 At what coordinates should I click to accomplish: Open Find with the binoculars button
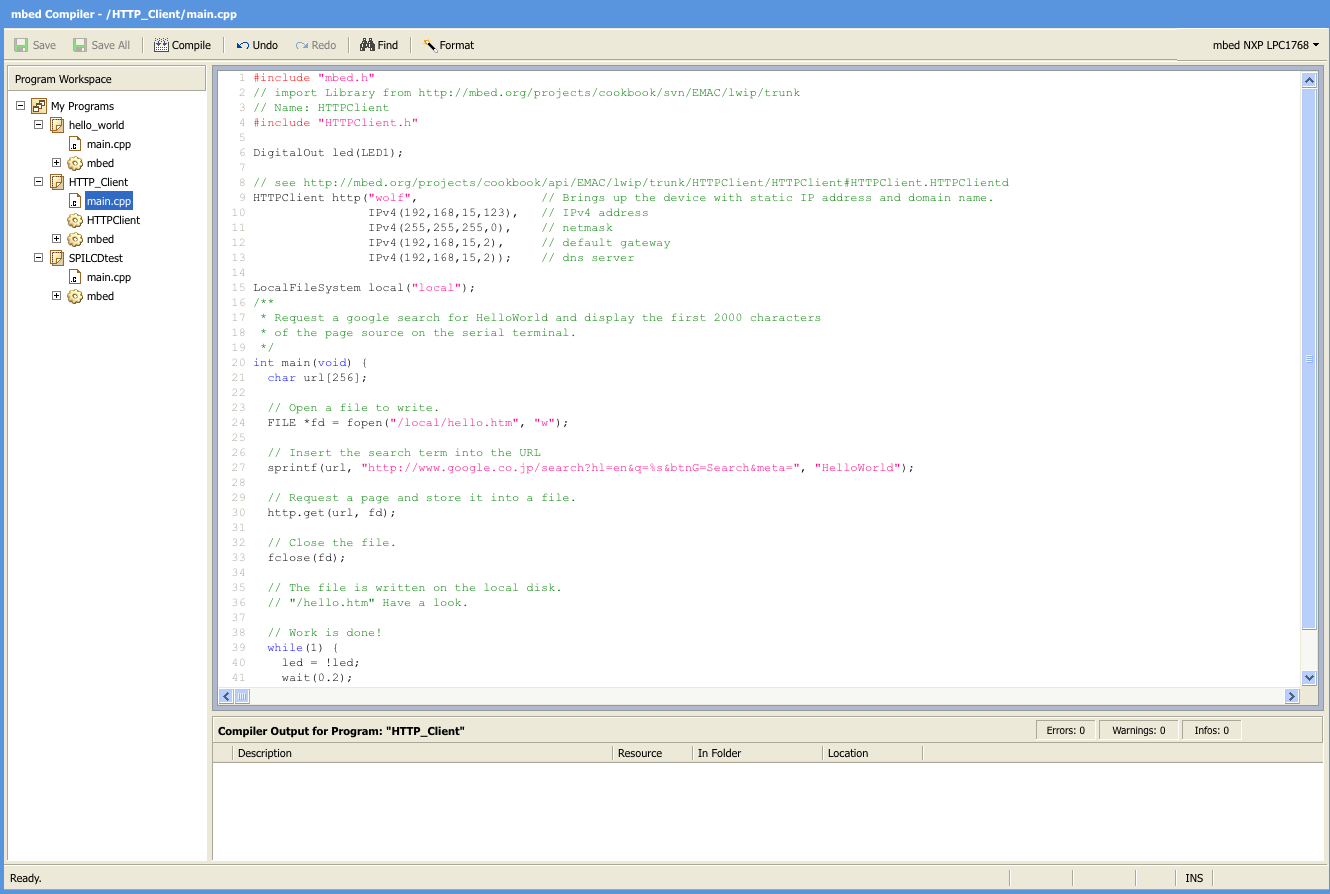(x=379, y=45)
